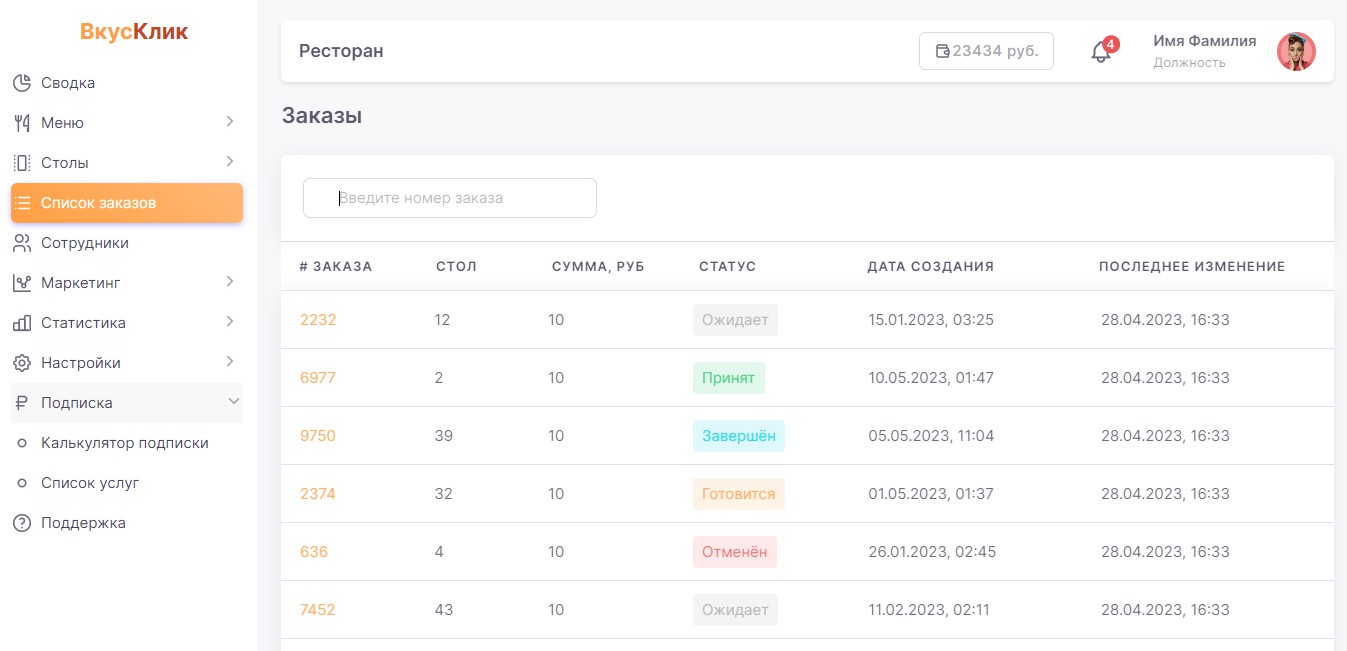1347x651 pixels.
Task: Click the Меню fork and knife icon
Action: pyautogui.click(x=22, y=123)
